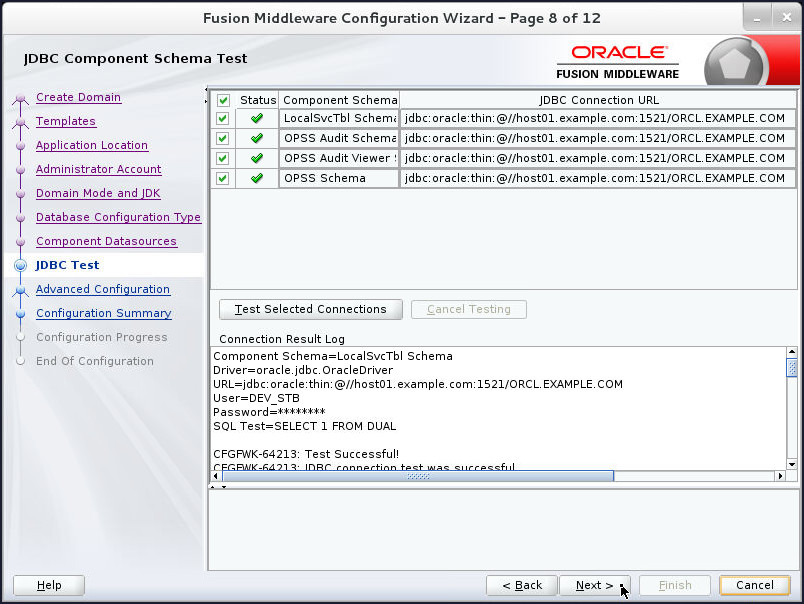804x604 pixels.
Task: Toggle the select-all checkbox in the table header
Action: point(222,100)
